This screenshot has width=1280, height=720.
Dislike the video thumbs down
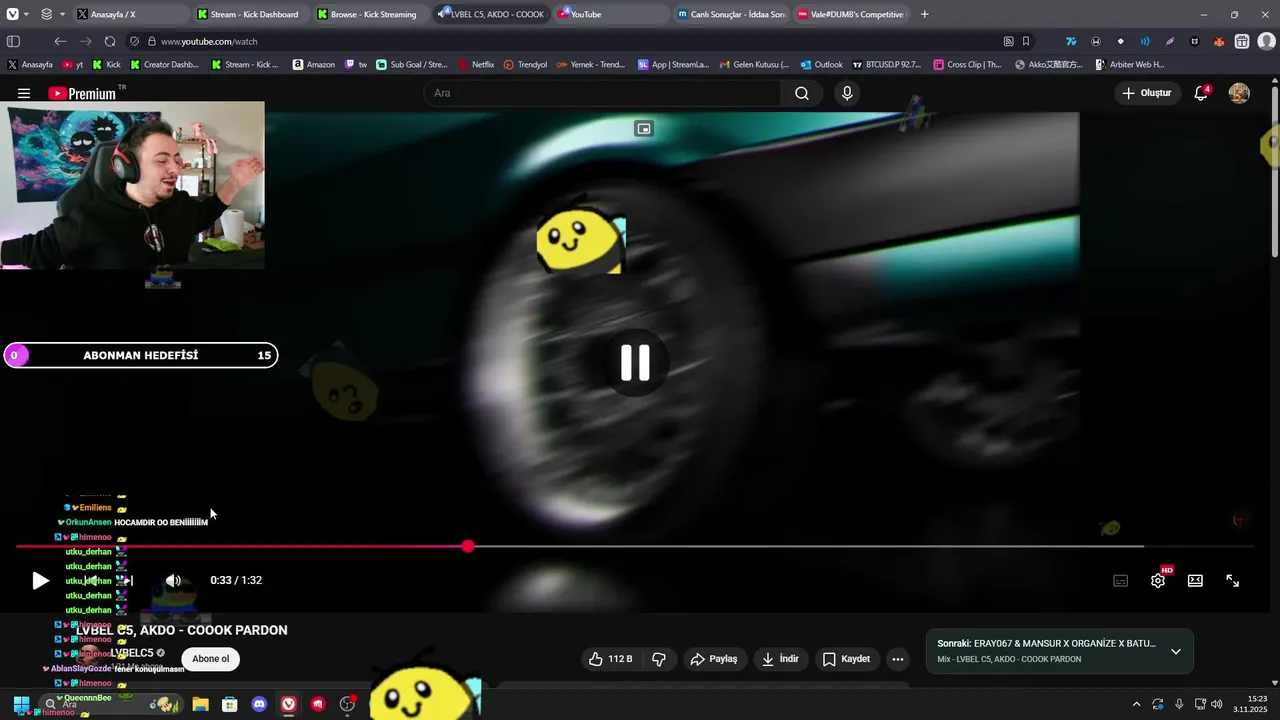tap(659, 659)
